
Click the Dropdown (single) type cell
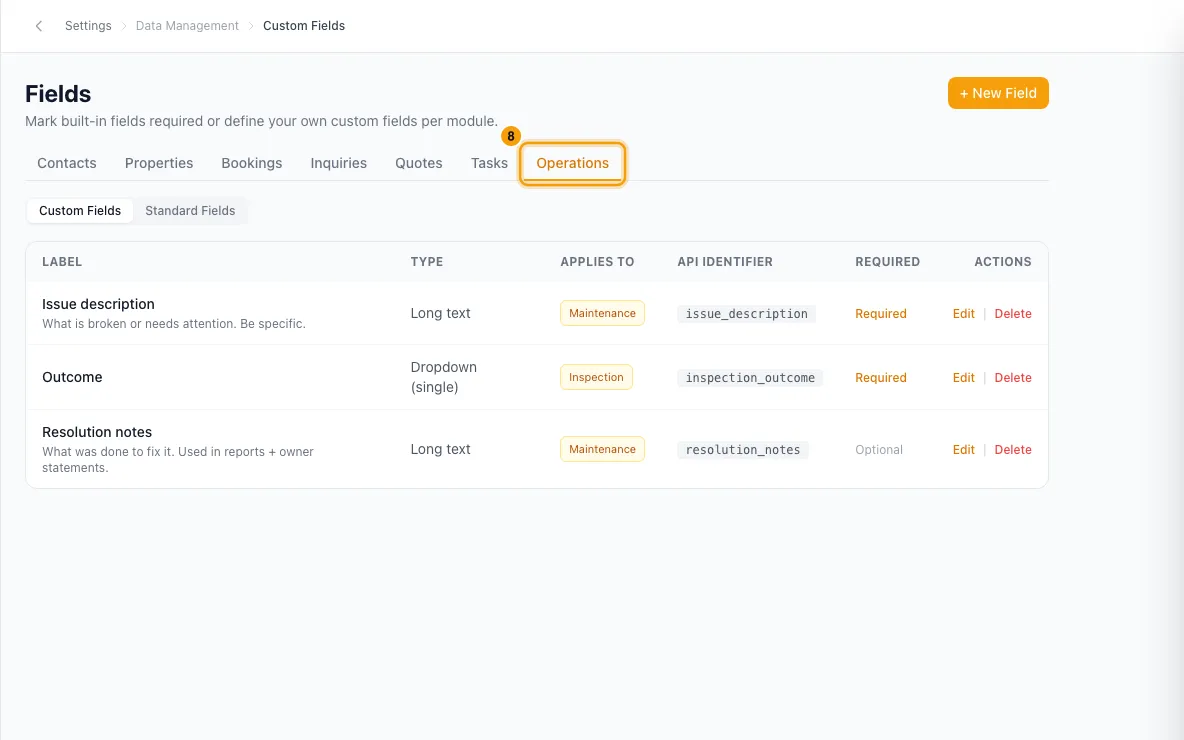coord(443,378)
